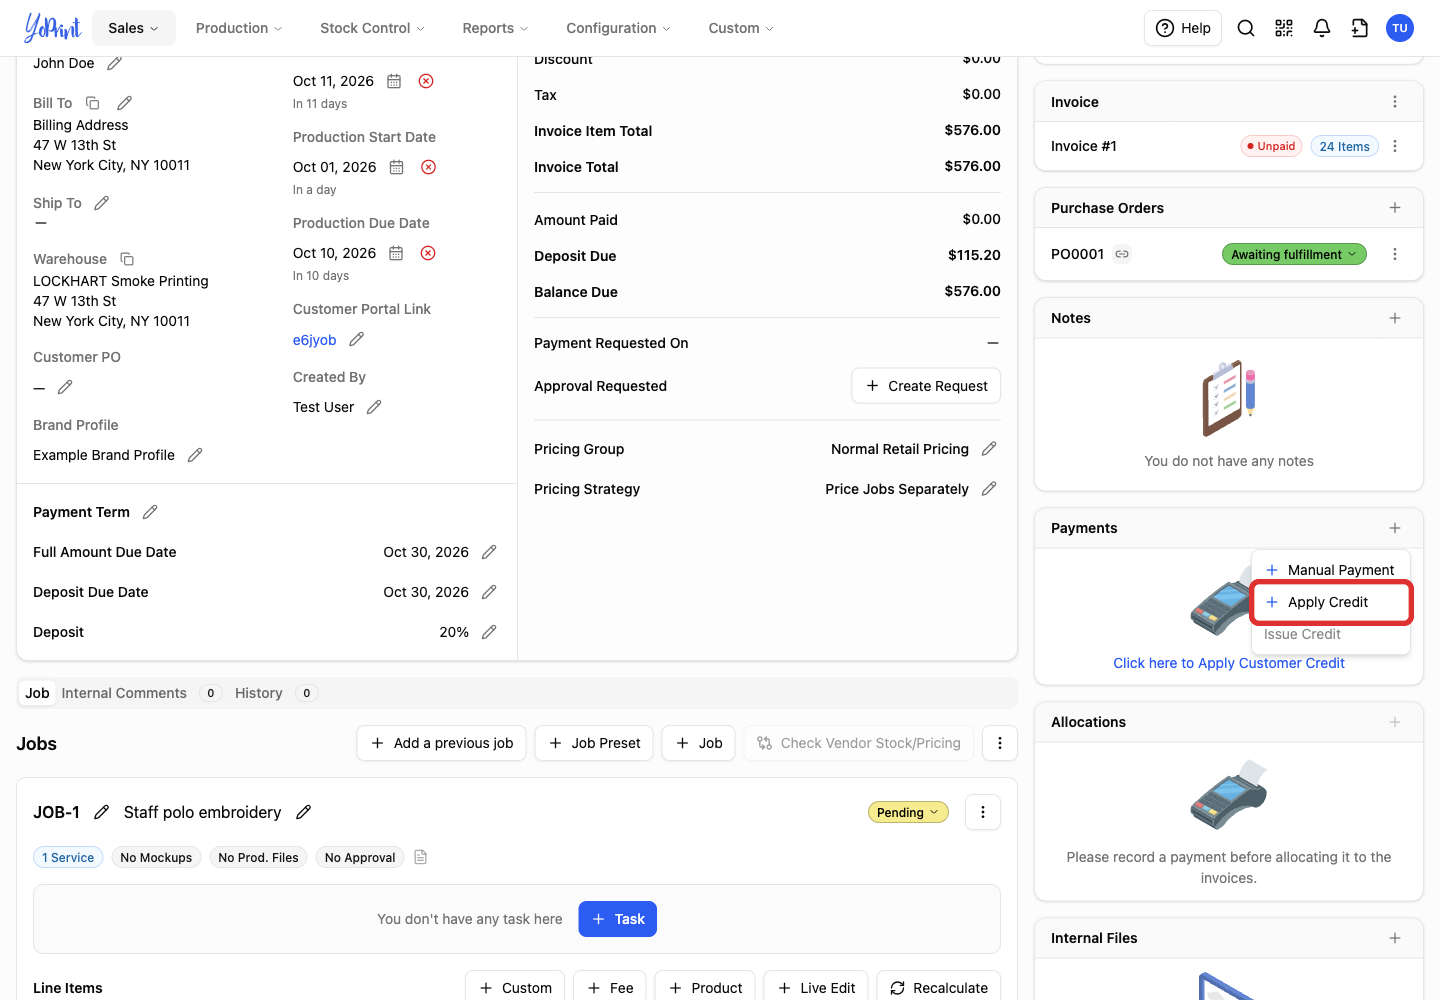Click the 1 Service tag

click(68, 857)
